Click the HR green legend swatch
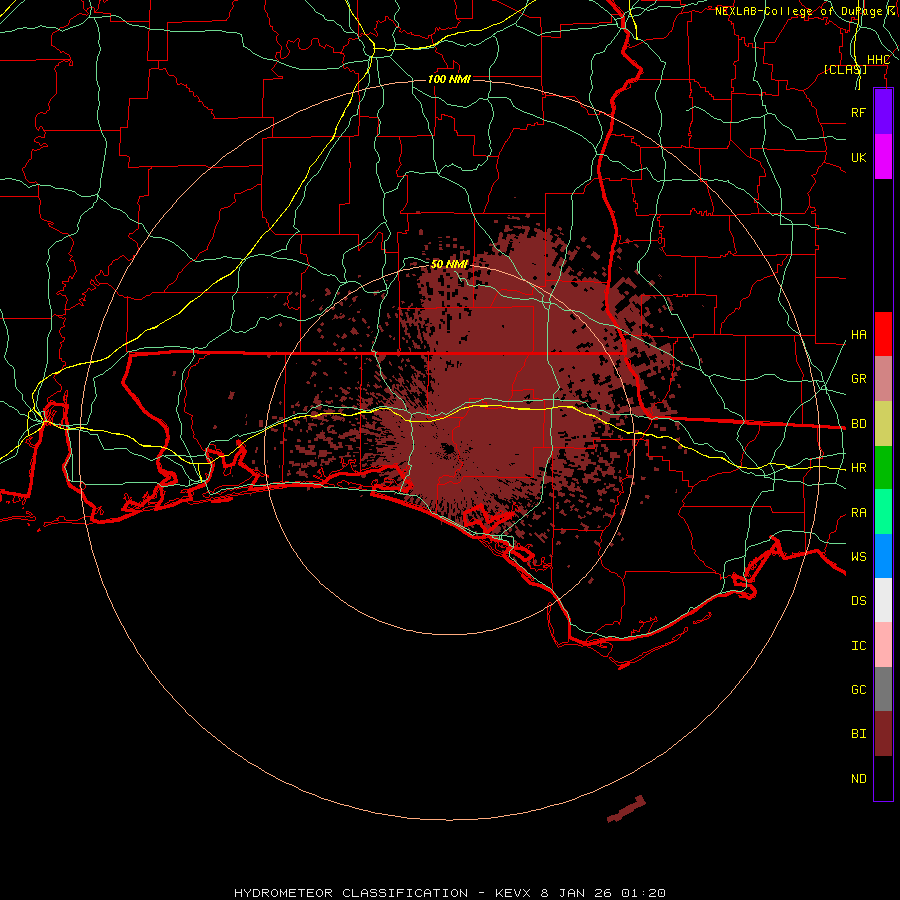 883,467
